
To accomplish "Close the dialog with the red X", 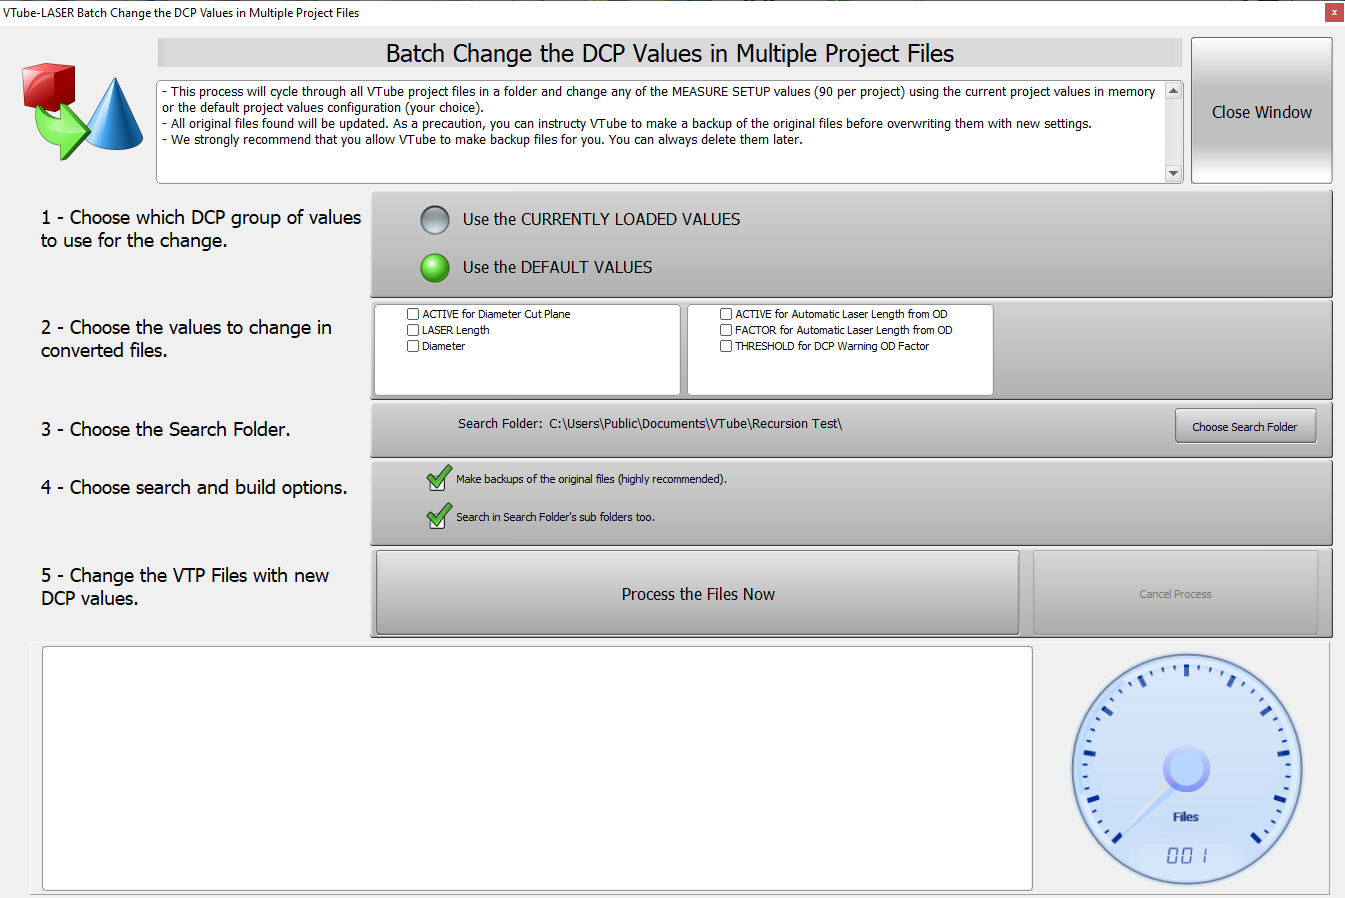I will tap(1334, 12).
